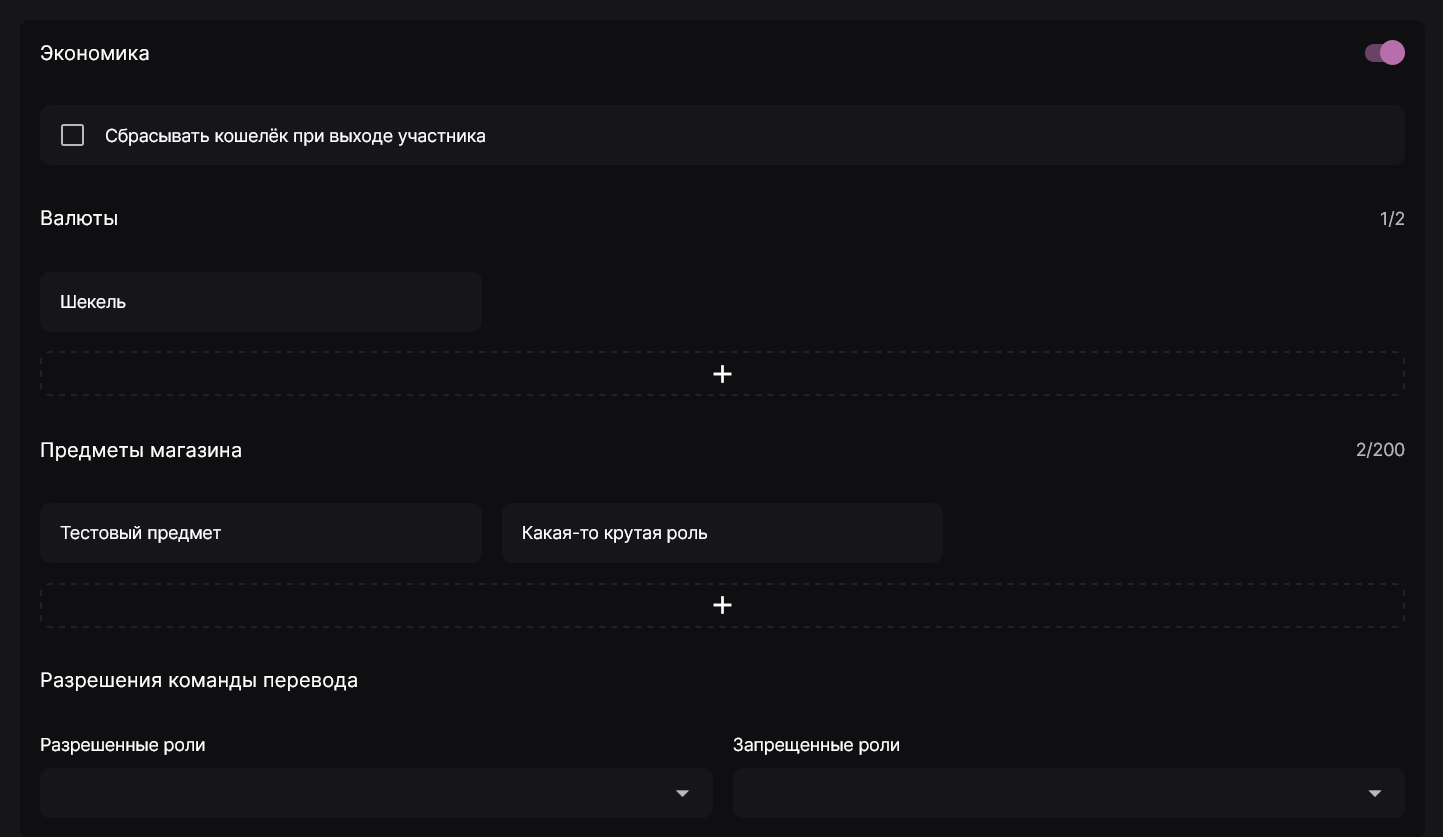Click the shop items counter showing 2/200
This screenshot has width=1443, height=837.
pyautogui.click(x=1381, y=449)
